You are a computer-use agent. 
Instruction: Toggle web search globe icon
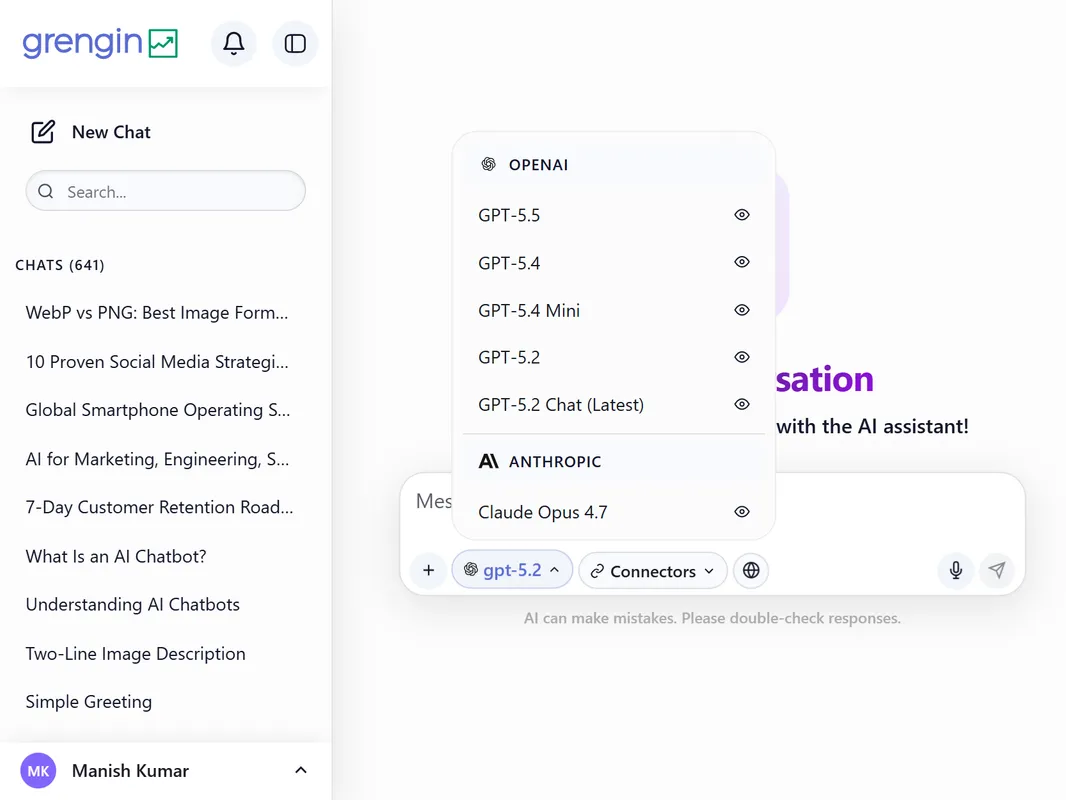751,570
